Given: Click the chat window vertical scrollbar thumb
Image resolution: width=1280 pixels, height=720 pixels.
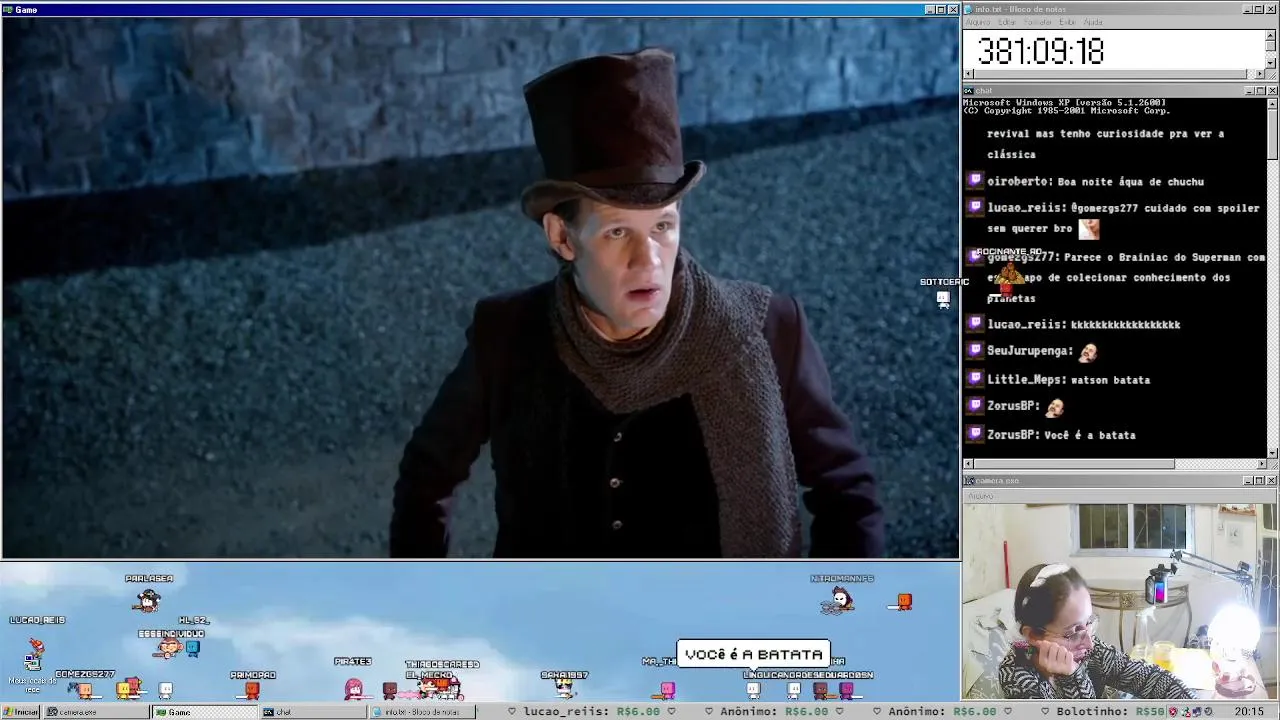Looking at the screenshot, I should pos(1271,133).
